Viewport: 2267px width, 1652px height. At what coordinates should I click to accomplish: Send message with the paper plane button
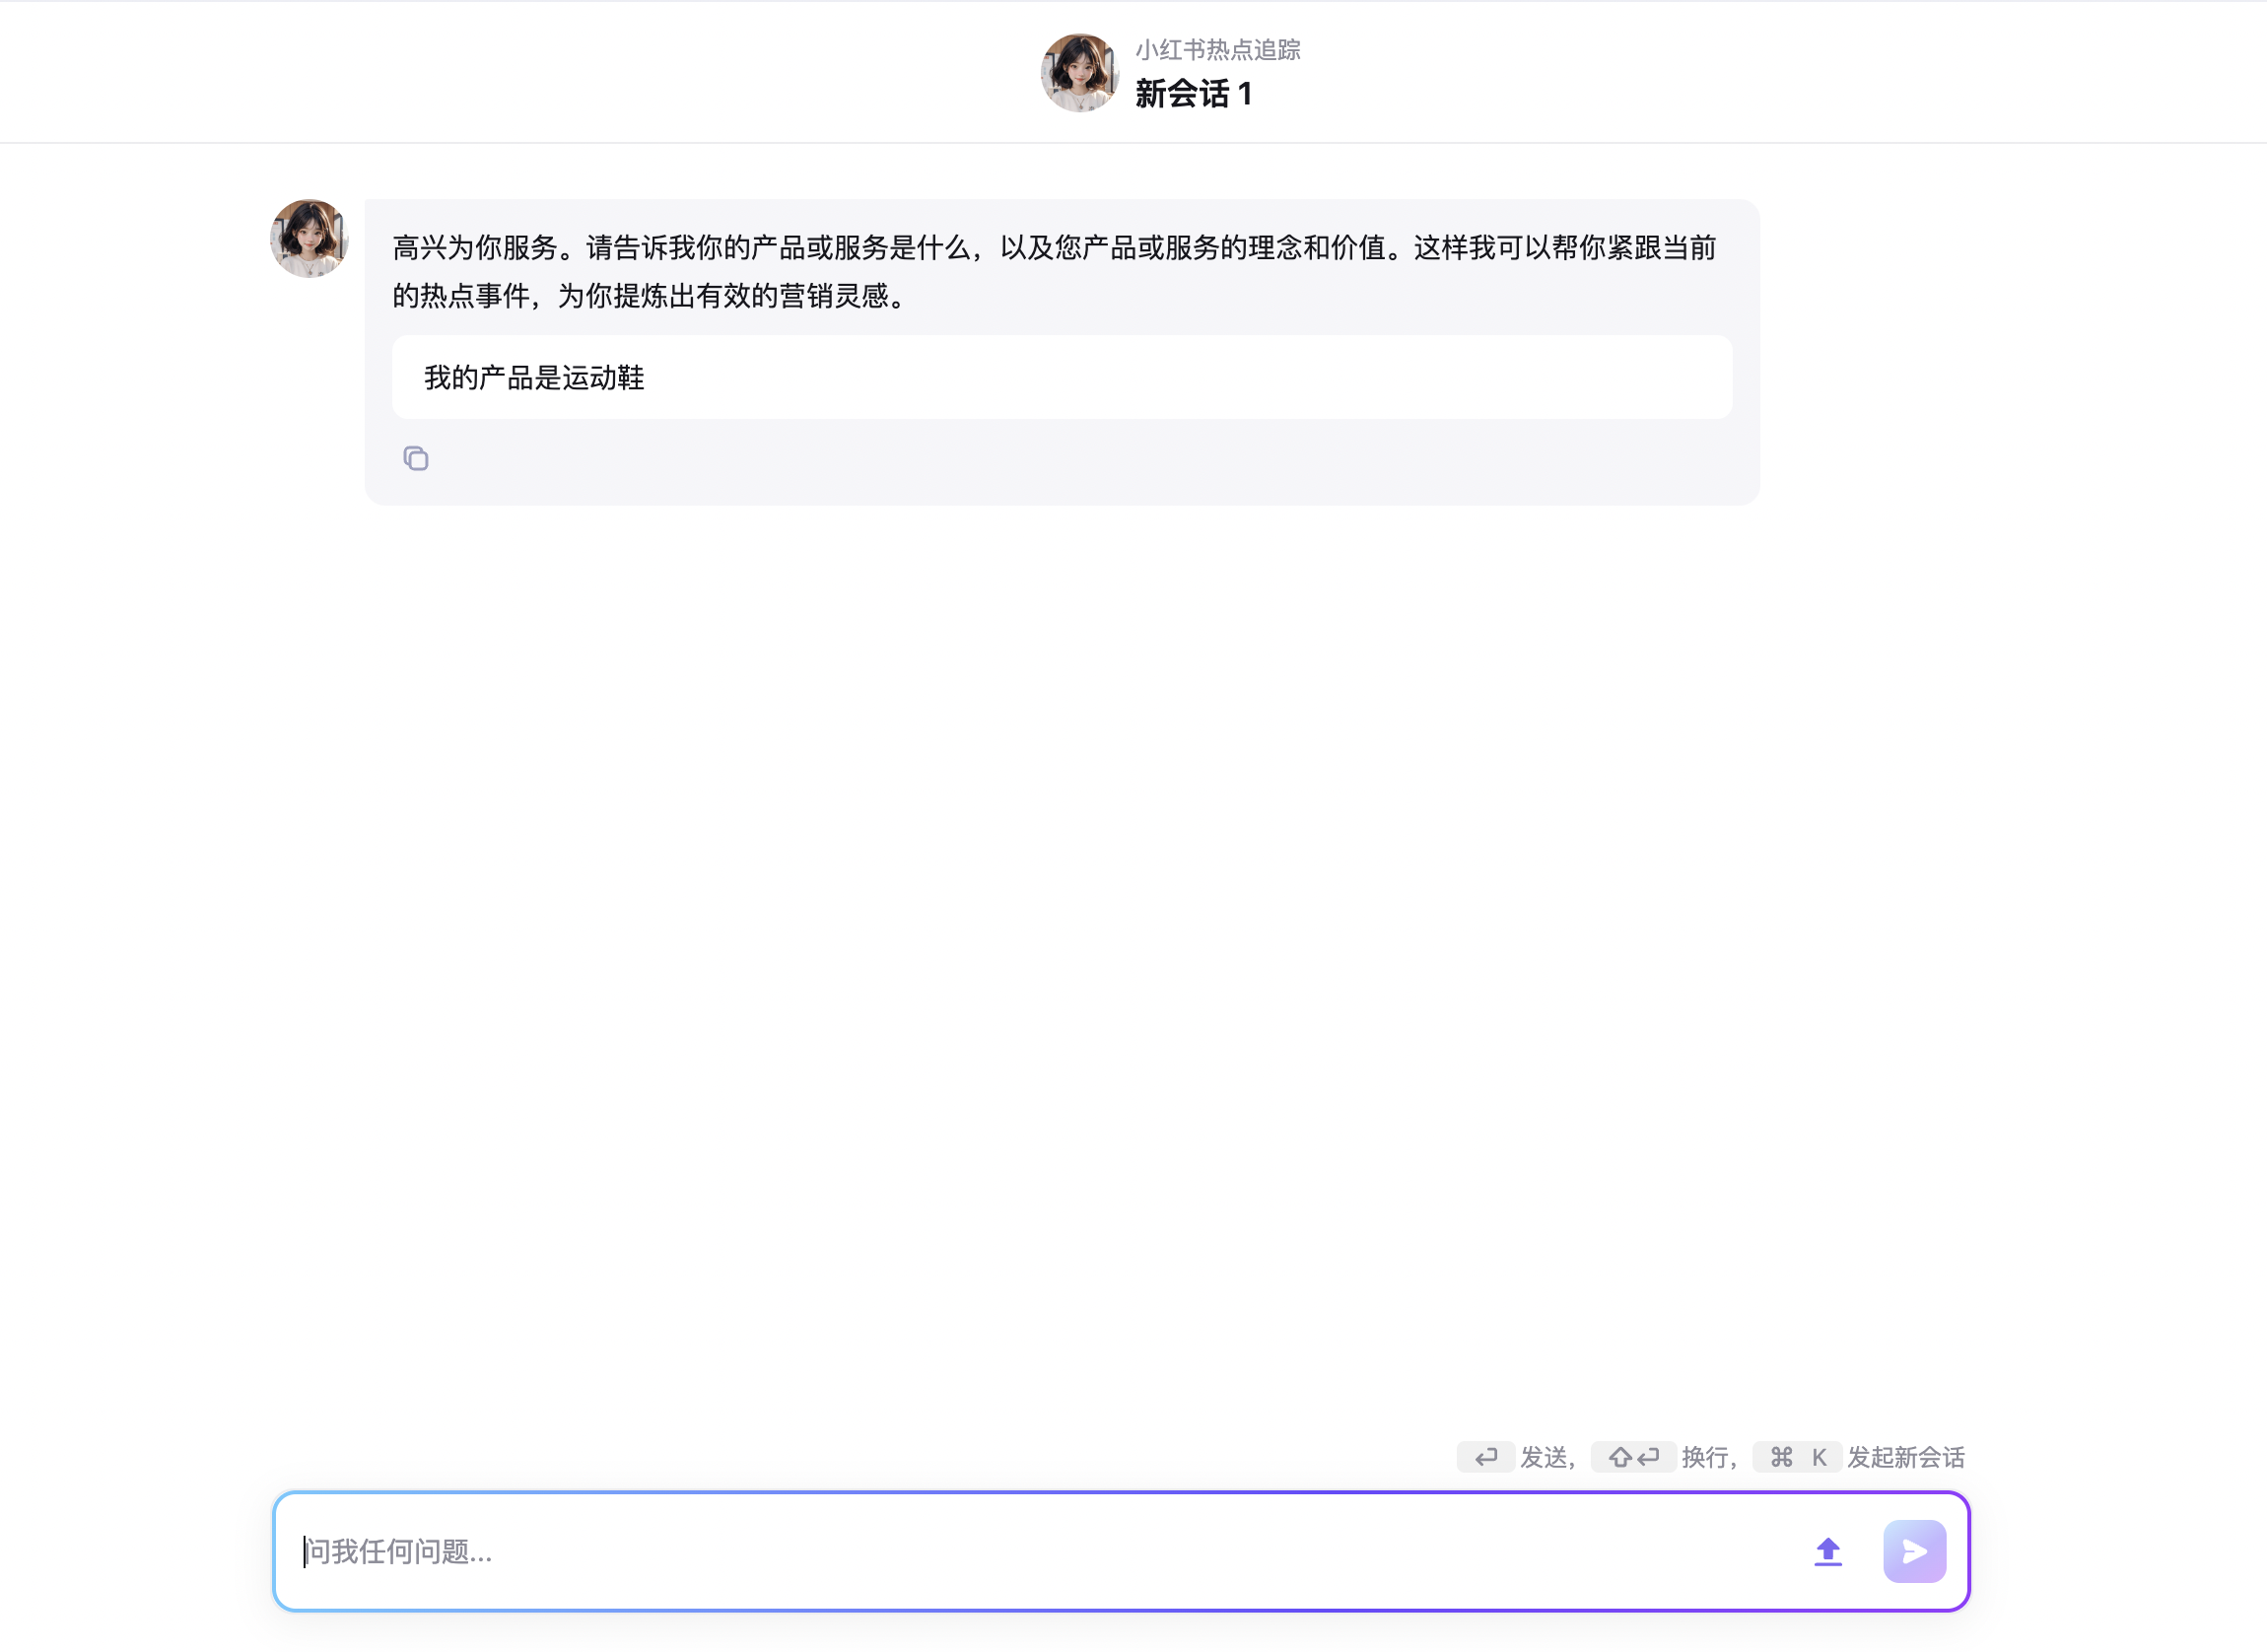click(x=1914, y=1552)
